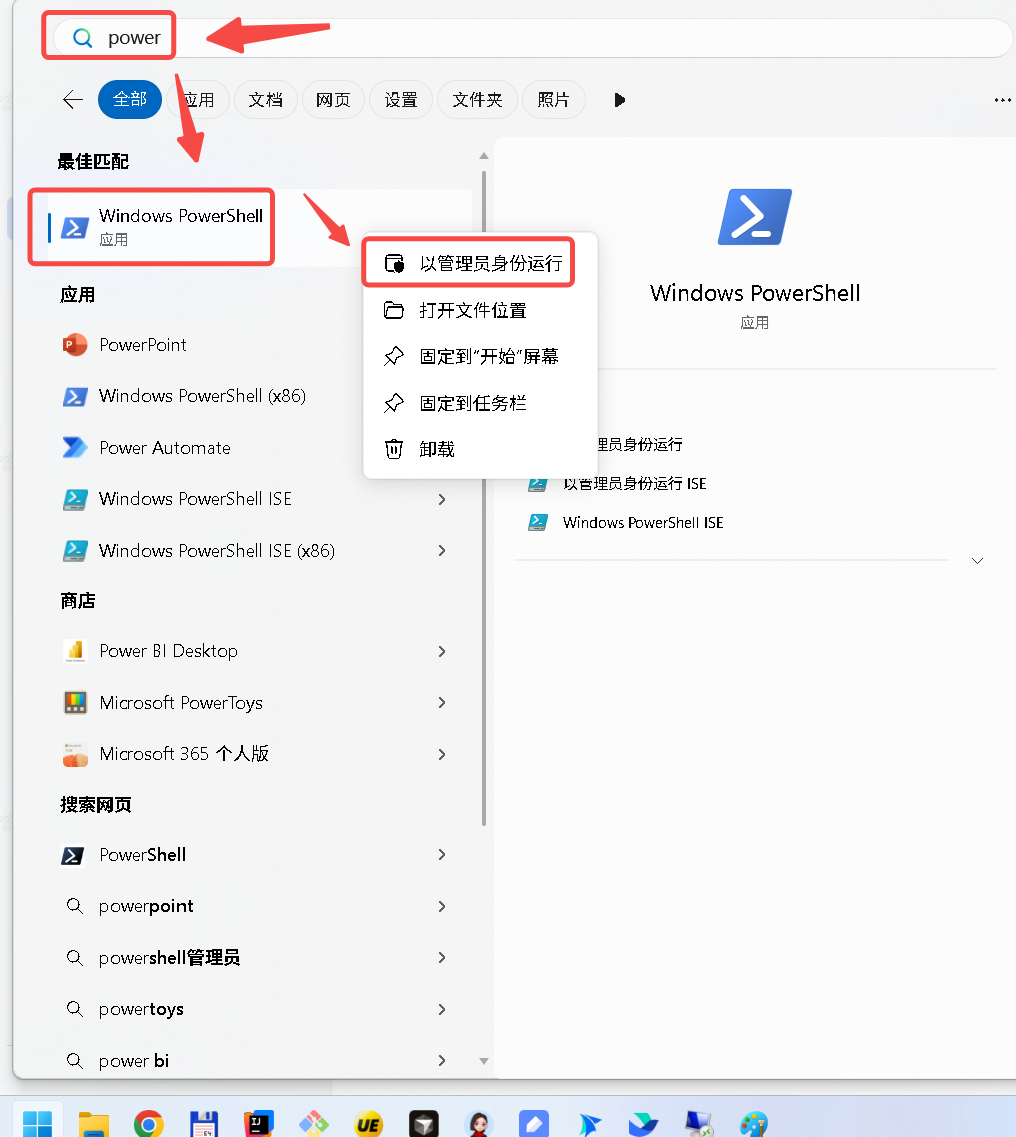Launch Google Chrome from the taskbar
Image resolution: width=1016 pixels, height=1137 pixels.
click(x=149, y=1124)
